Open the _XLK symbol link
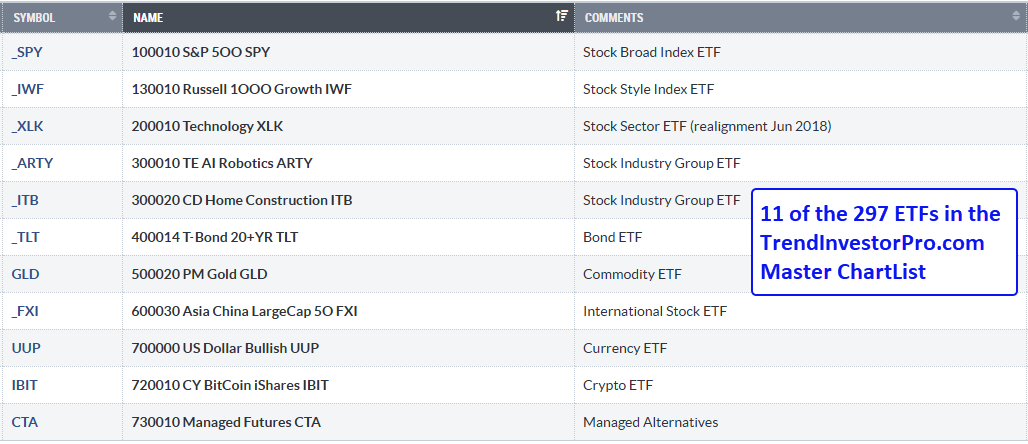This screenshot has height=444, width=1028. coord(28,126)
